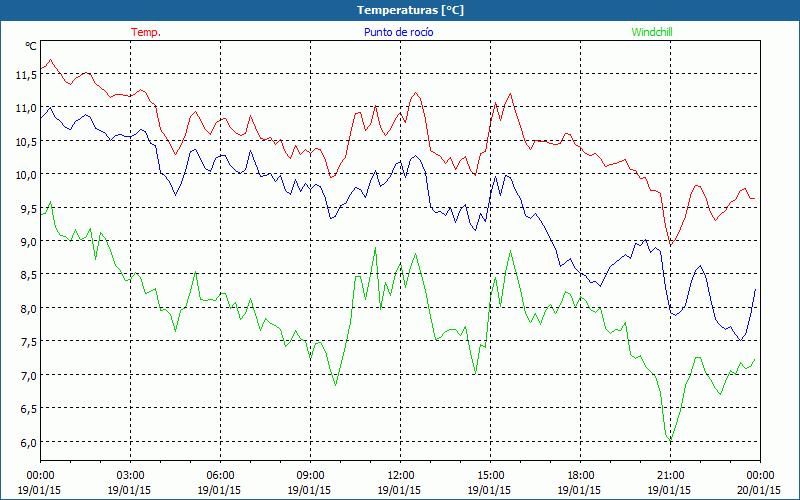This screenshot has width=800, height=500.
Task: Select the red Temp. legend label
Action: pyautogui.click(x=146, y=32)
